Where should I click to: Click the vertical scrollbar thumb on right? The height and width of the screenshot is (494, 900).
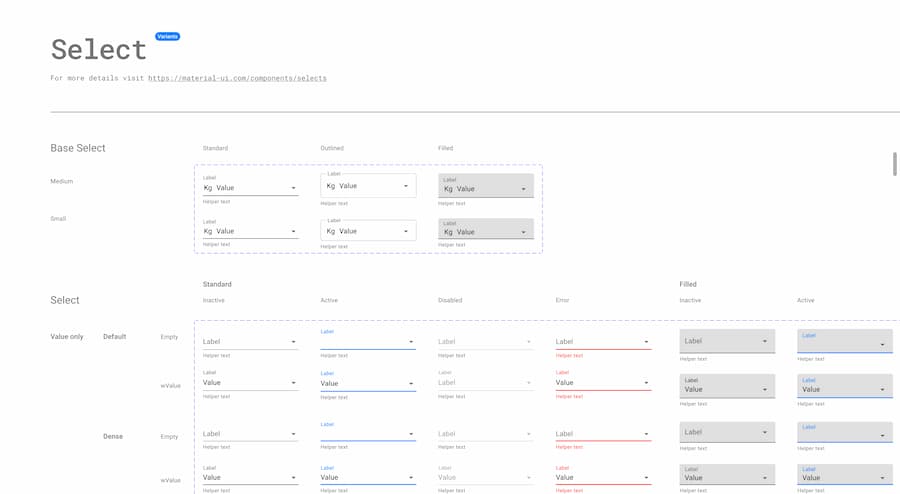894,164
